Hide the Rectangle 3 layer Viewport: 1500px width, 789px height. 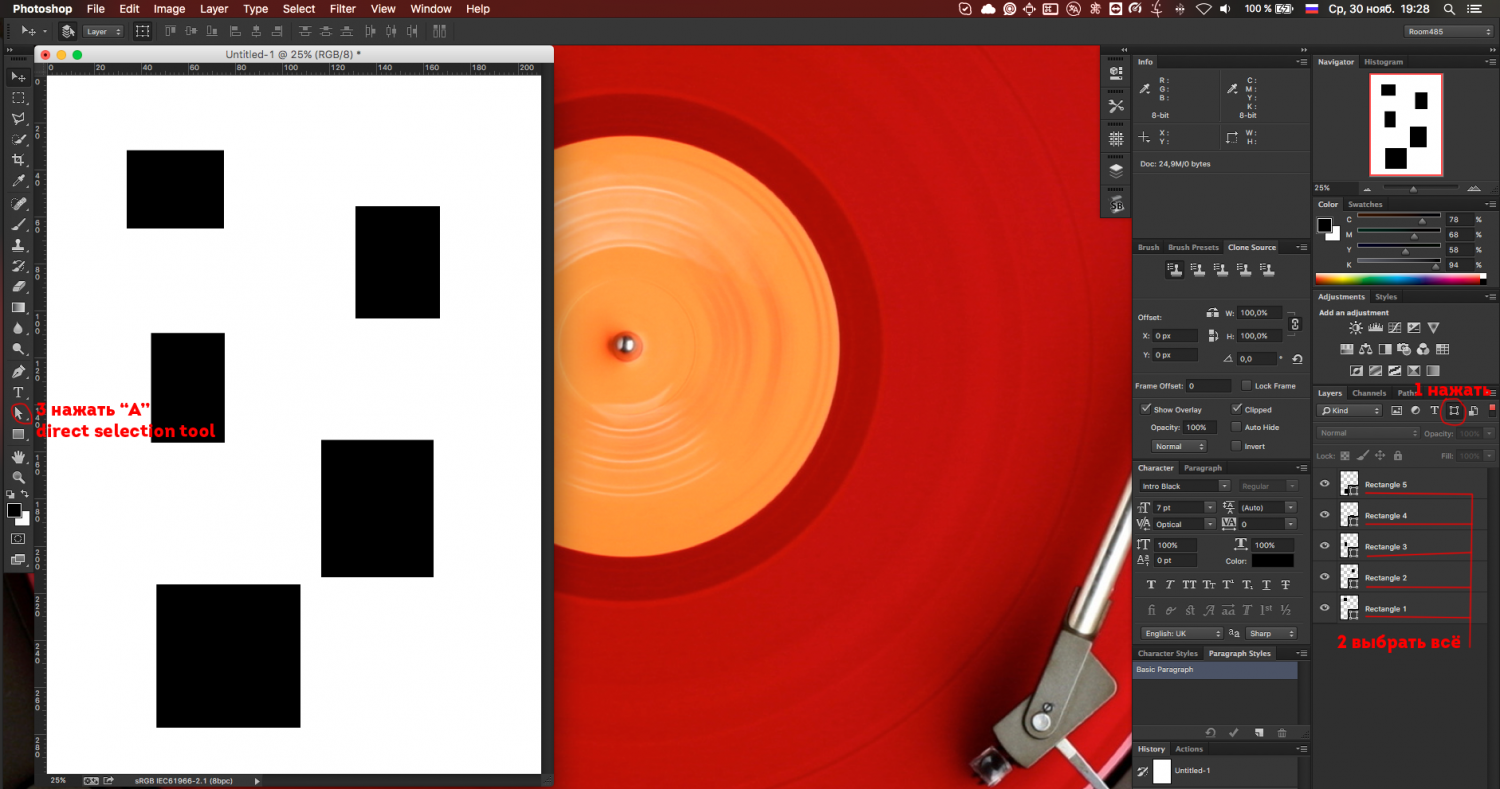pos(1325,546)
